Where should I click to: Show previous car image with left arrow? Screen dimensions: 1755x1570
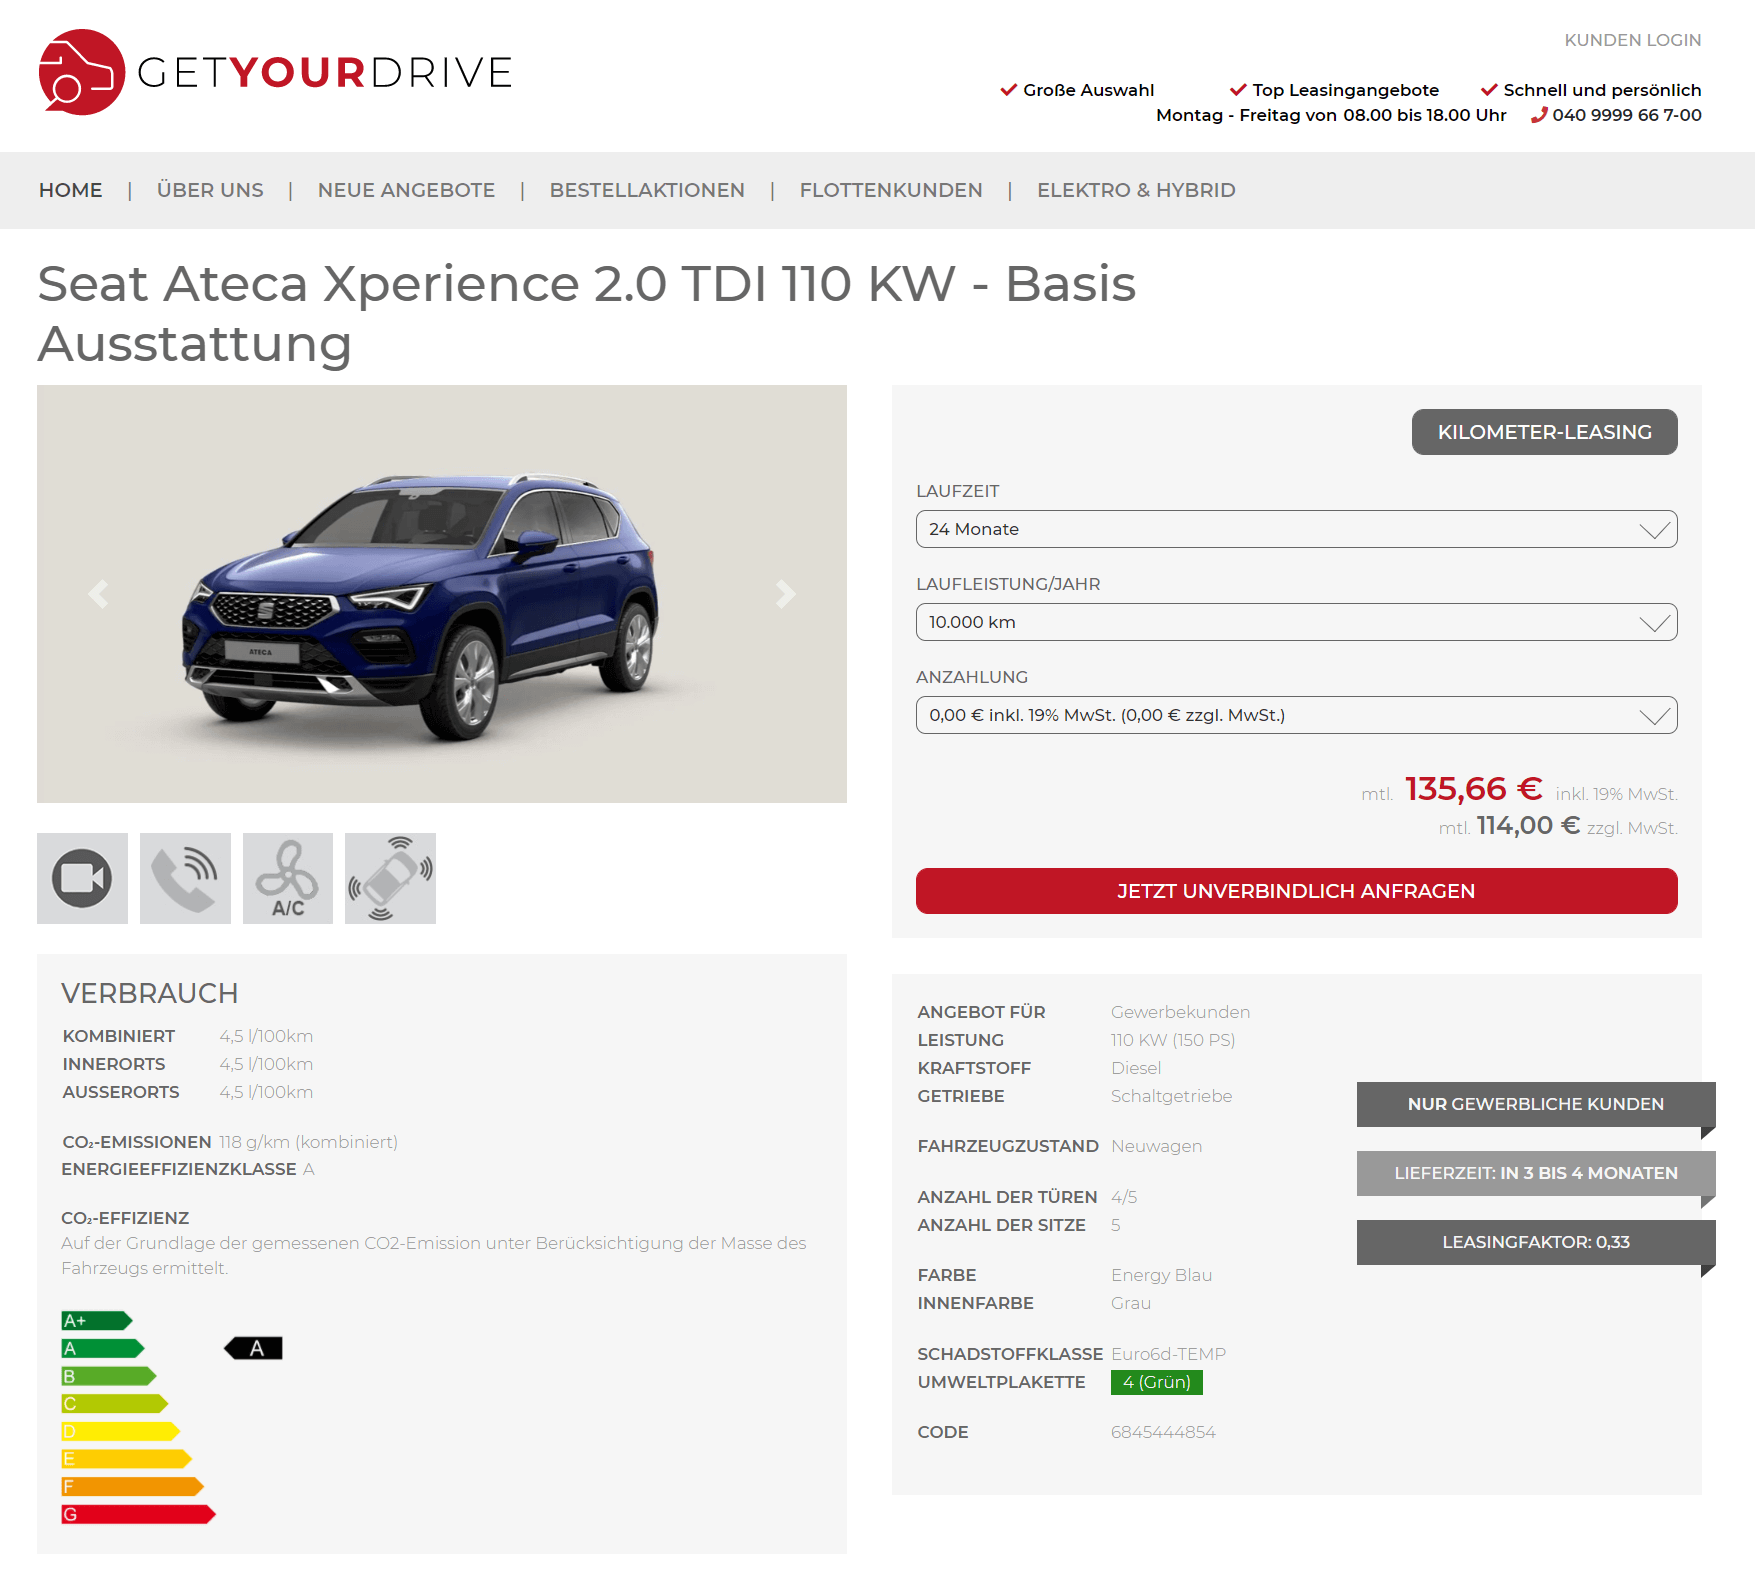[x=98, y=594]
